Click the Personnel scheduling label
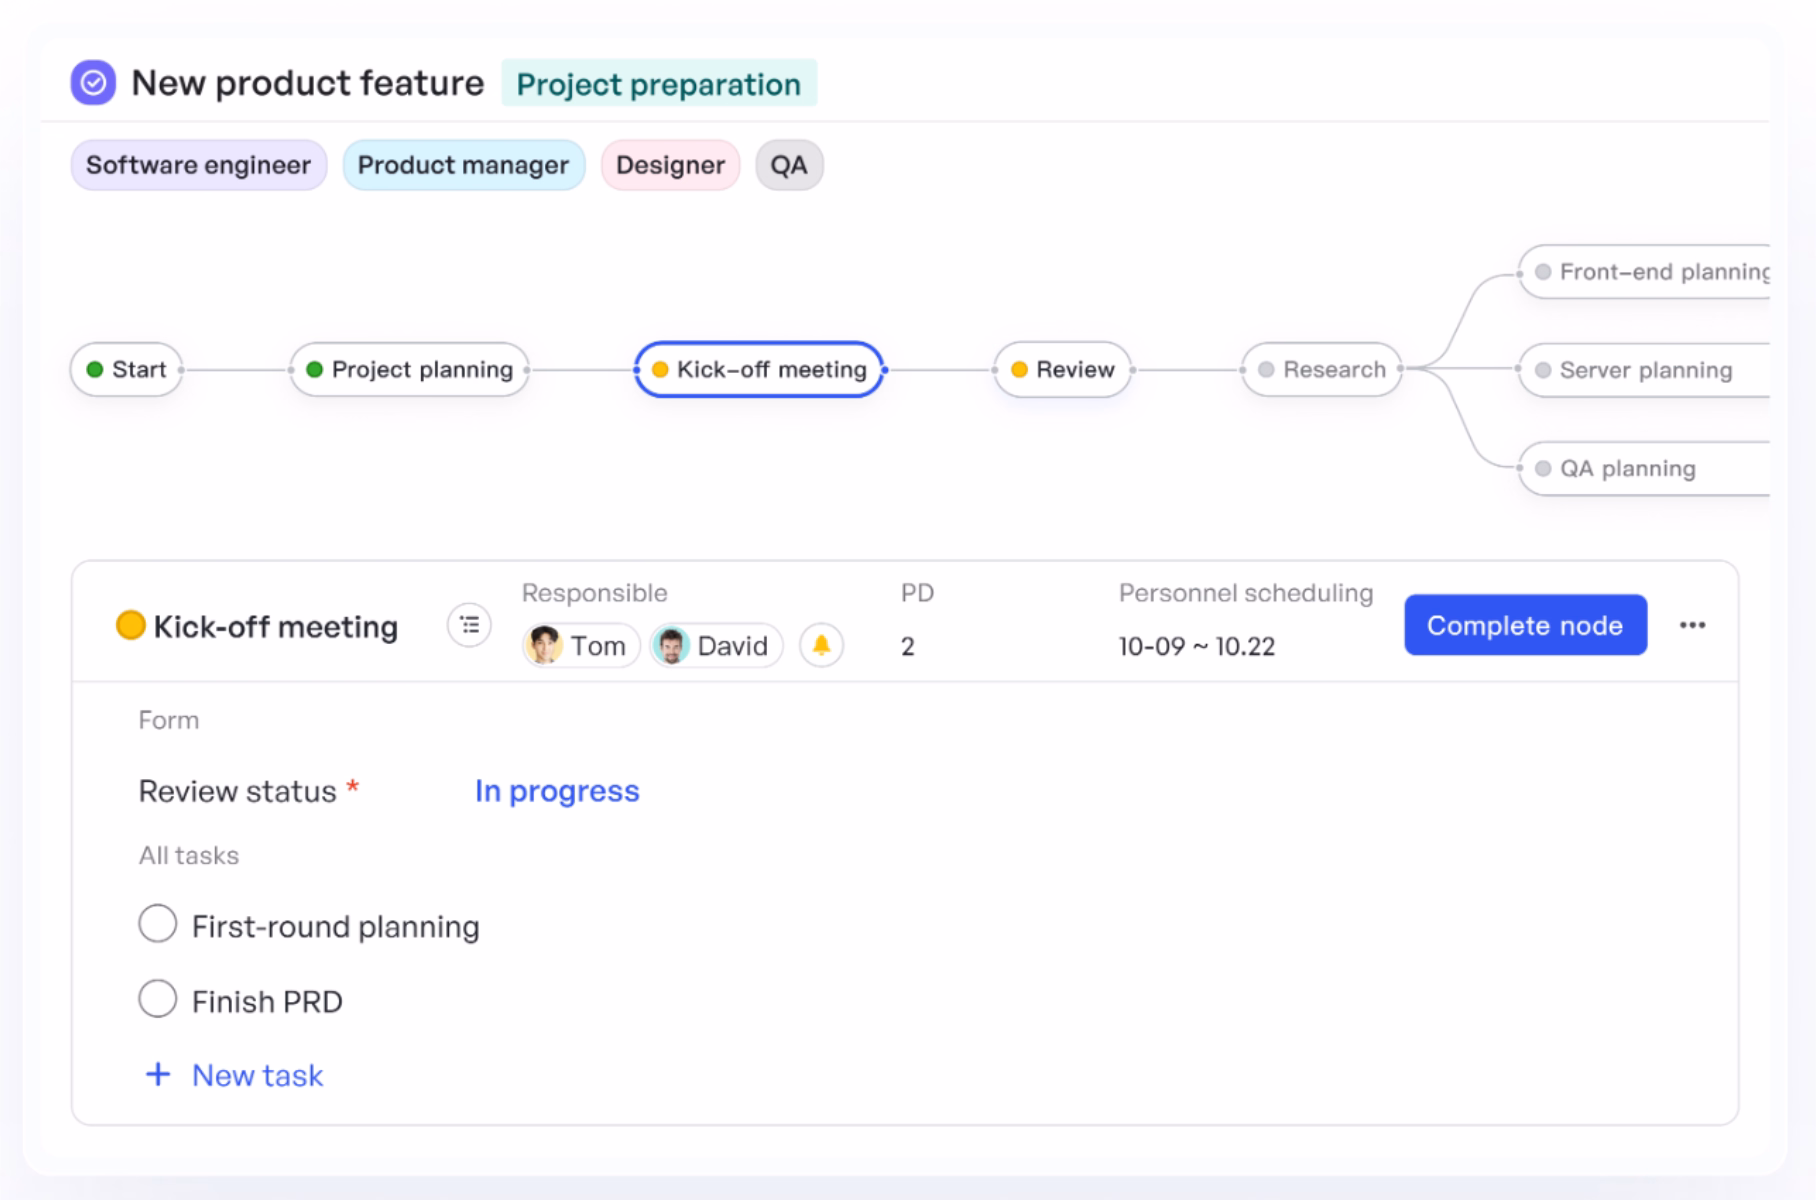Image resolution: width=1816 pixels, height=1200 pixels. 1246,593
